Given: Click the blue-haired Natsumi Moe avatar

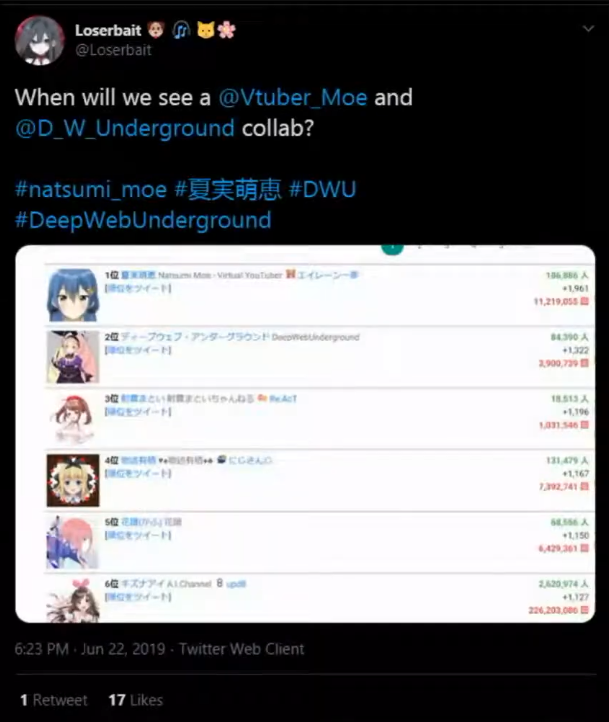Looking at the screenshot, I should [73, 295].
